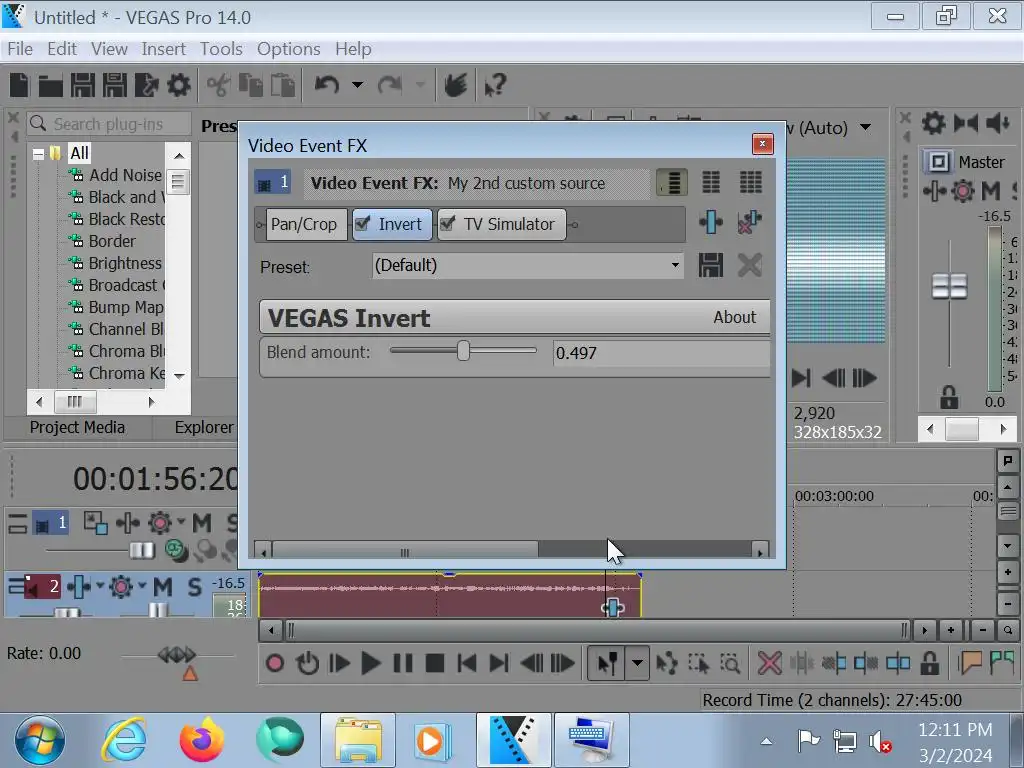Open the Insert menu
1024x768 pixels.
click(163, 49)
